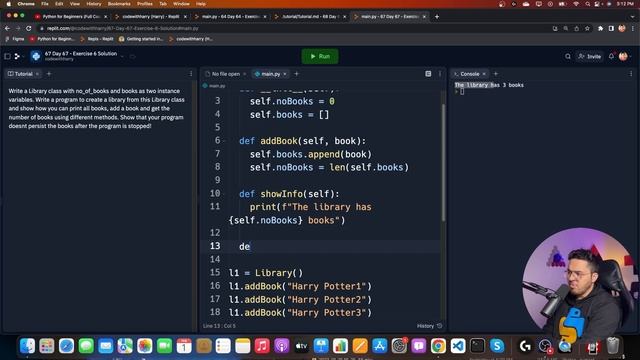Open Terminal from the dock
The image size is (640, 360).
click(x=478, y=346)
